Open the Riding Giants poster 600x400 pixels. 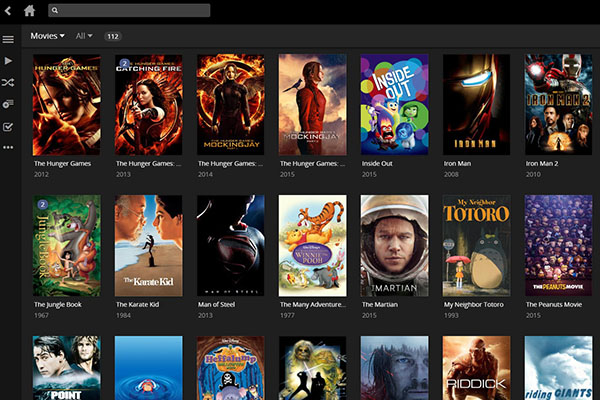coord(558,368)
